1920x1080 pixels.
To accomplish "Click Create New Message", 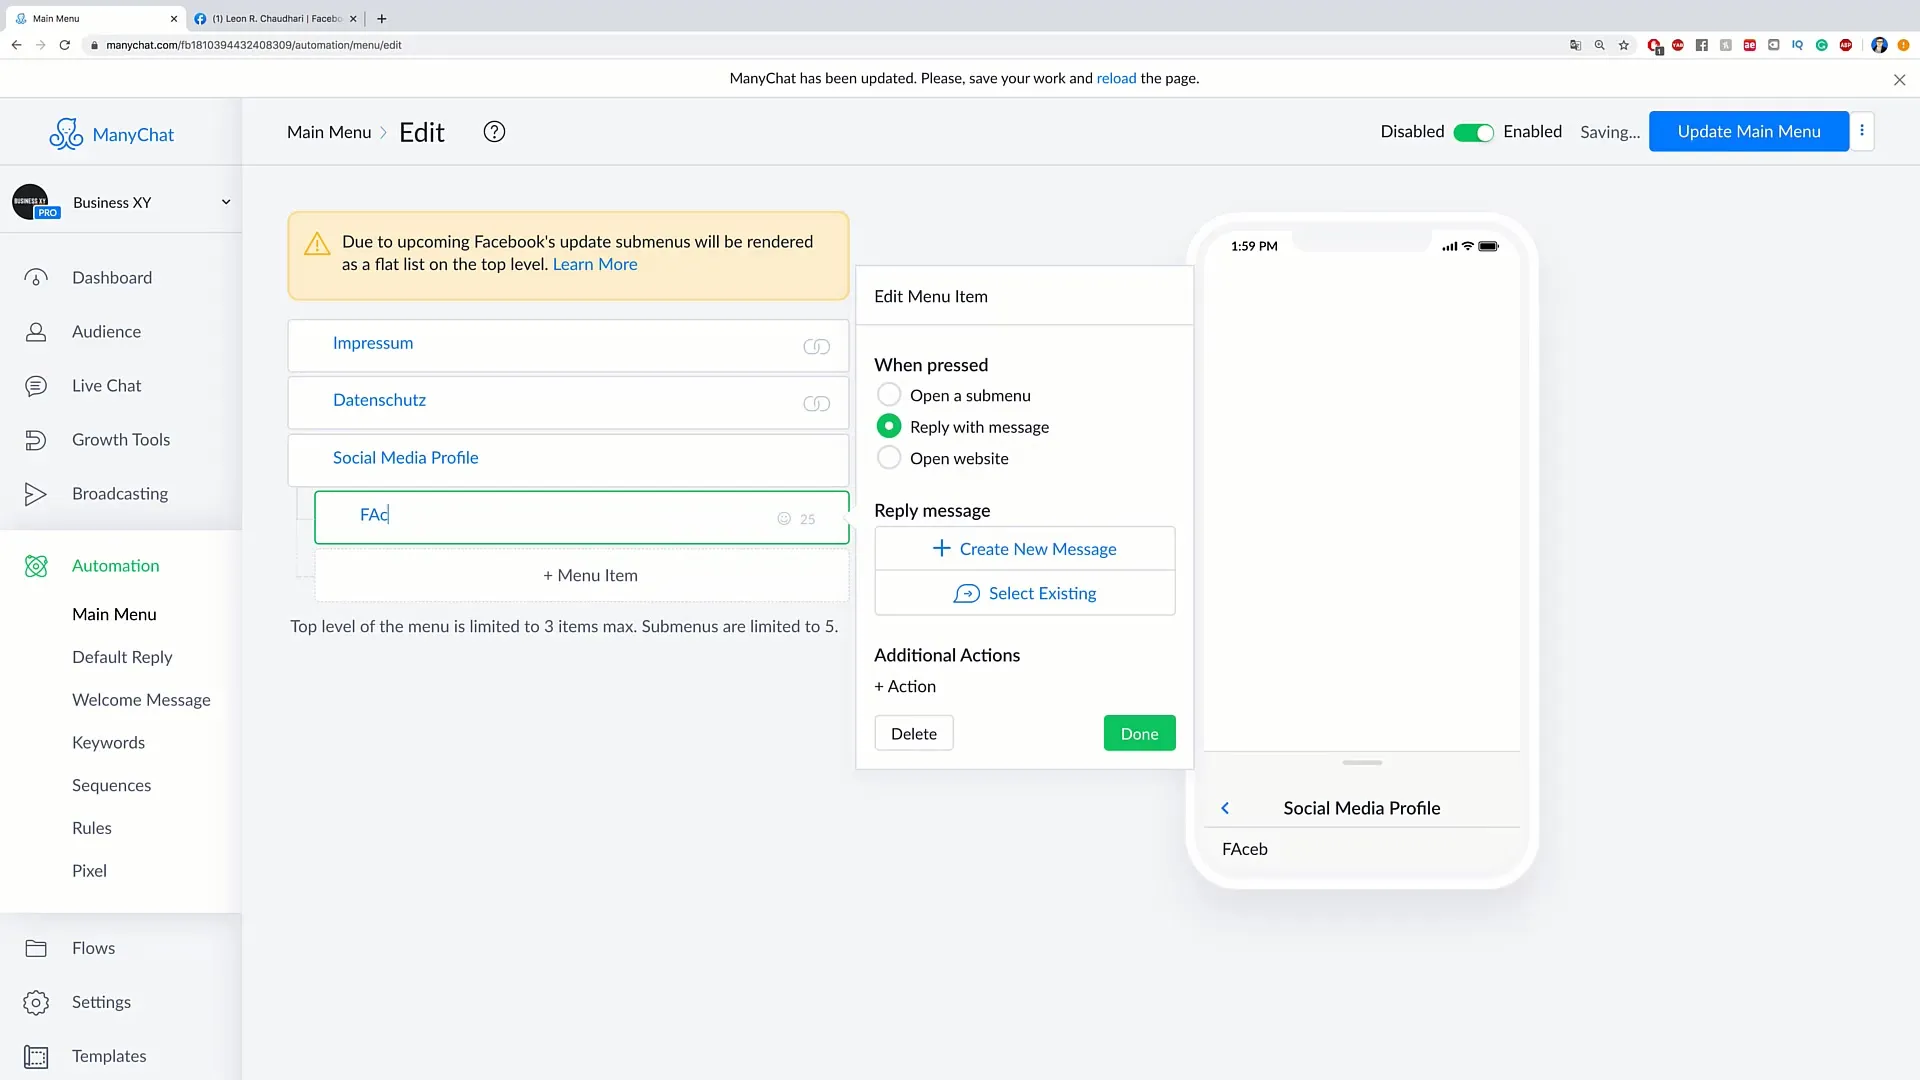I will 1024,548.
